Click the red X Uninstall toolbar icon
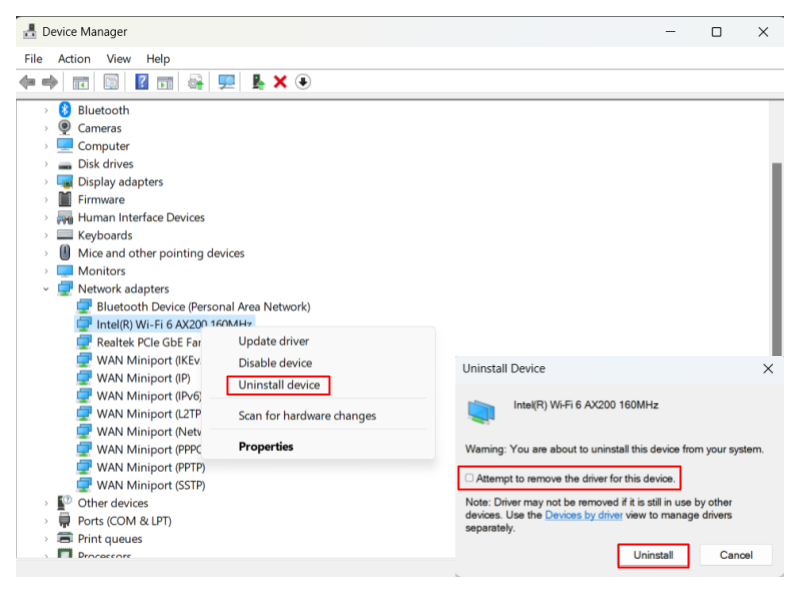800x600 pixels. [x=280, y=82]
